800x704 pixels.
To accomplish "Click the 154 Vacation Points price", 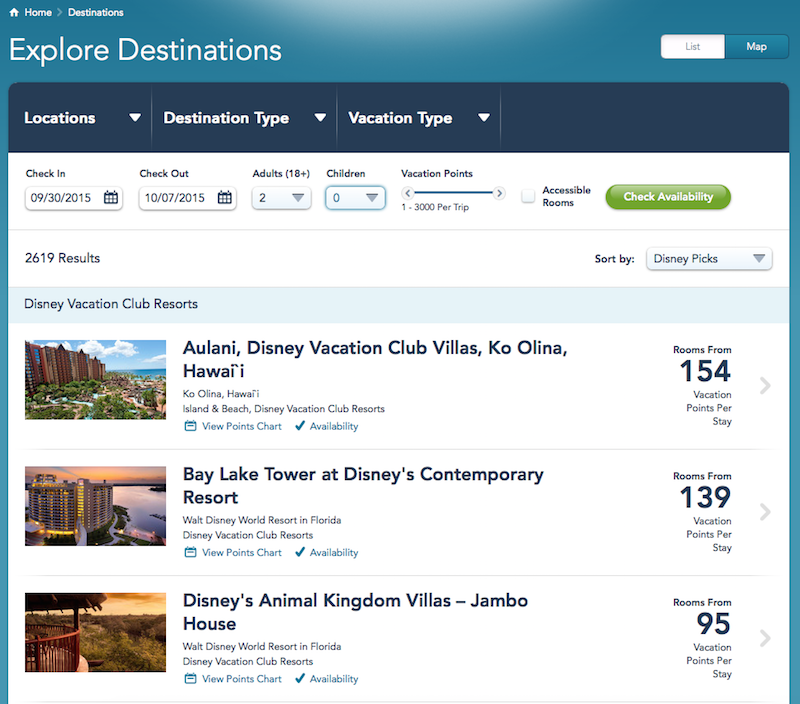I will pos(705,371).
